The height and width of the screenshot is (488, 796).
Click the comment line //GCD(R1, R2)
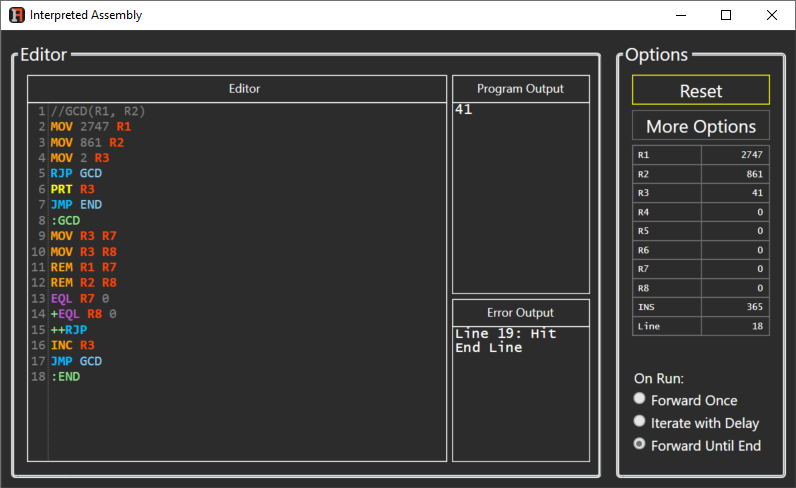tap(97, 111)
